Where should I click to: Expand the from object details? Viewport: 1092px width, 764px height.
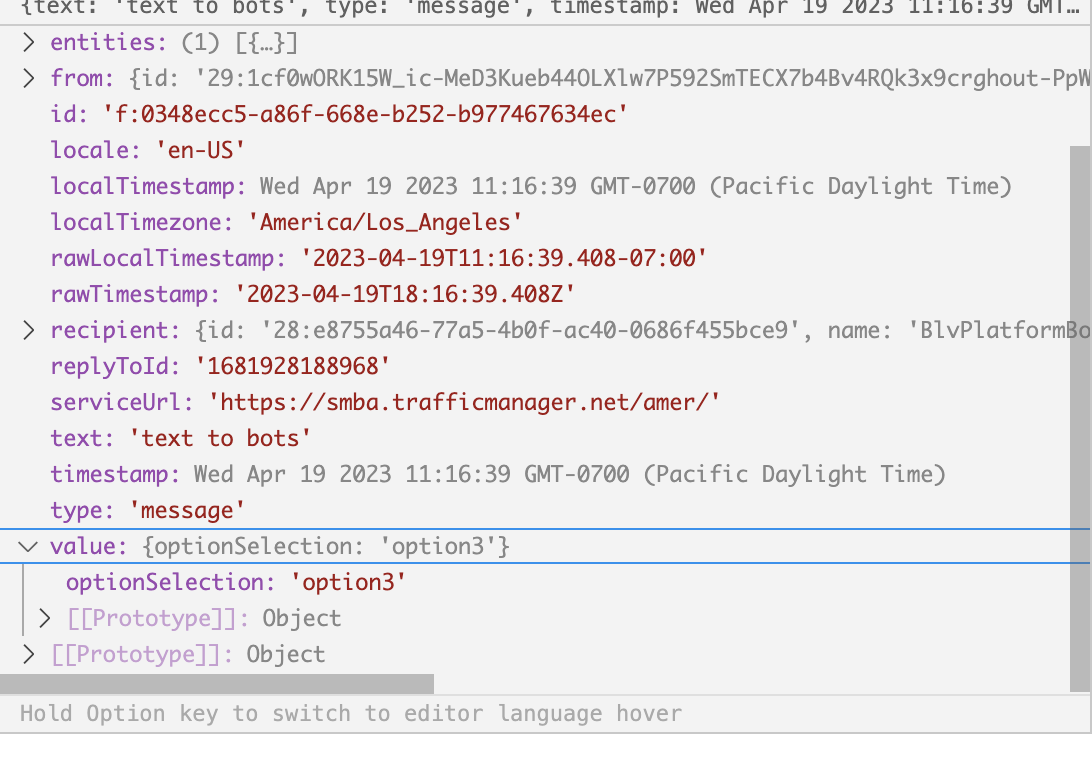point(27,78)
